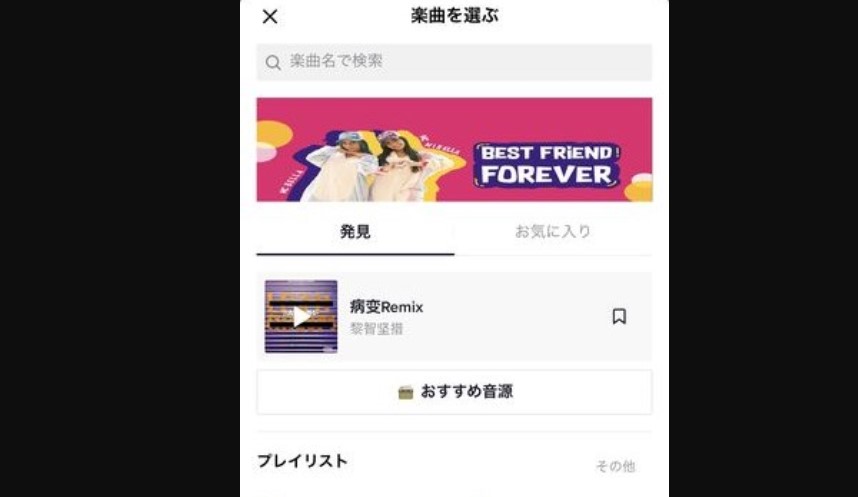Play the 病変Remix preview via play triangle

pyautogui.click(x=300, y=316)
